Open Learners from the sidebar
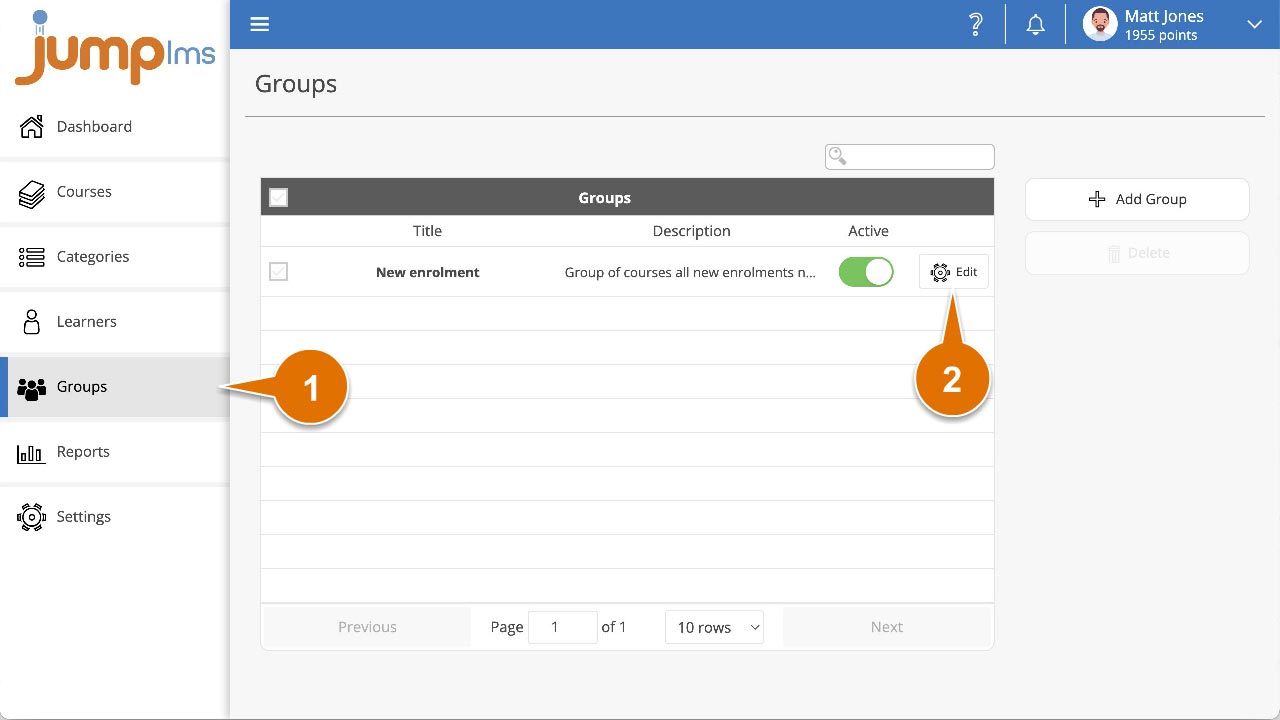The image size is (1280, 720). pos(115,322)
